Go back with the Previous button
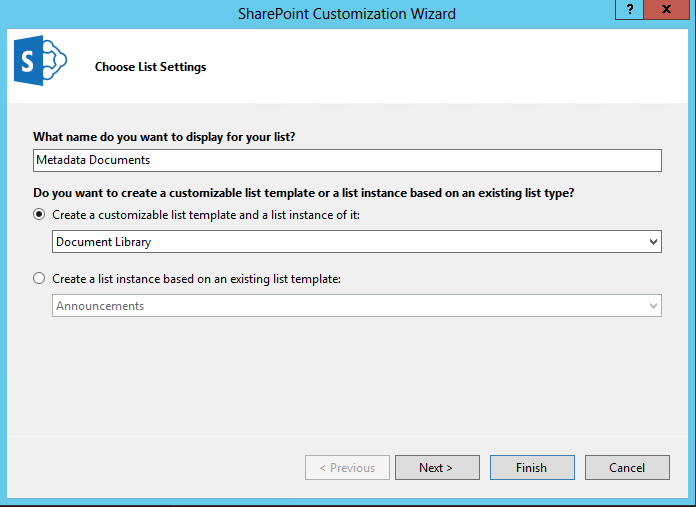The width and height of the screenshot is (696, 507). pos(347,467)
